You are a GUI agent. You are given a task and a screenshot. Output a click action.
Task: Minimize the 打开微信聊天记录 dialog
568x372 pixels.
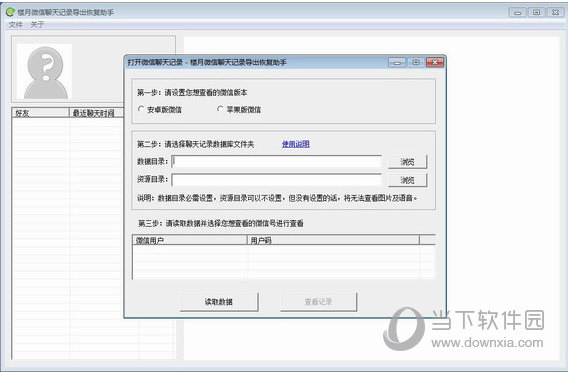(x=397, y=62)
